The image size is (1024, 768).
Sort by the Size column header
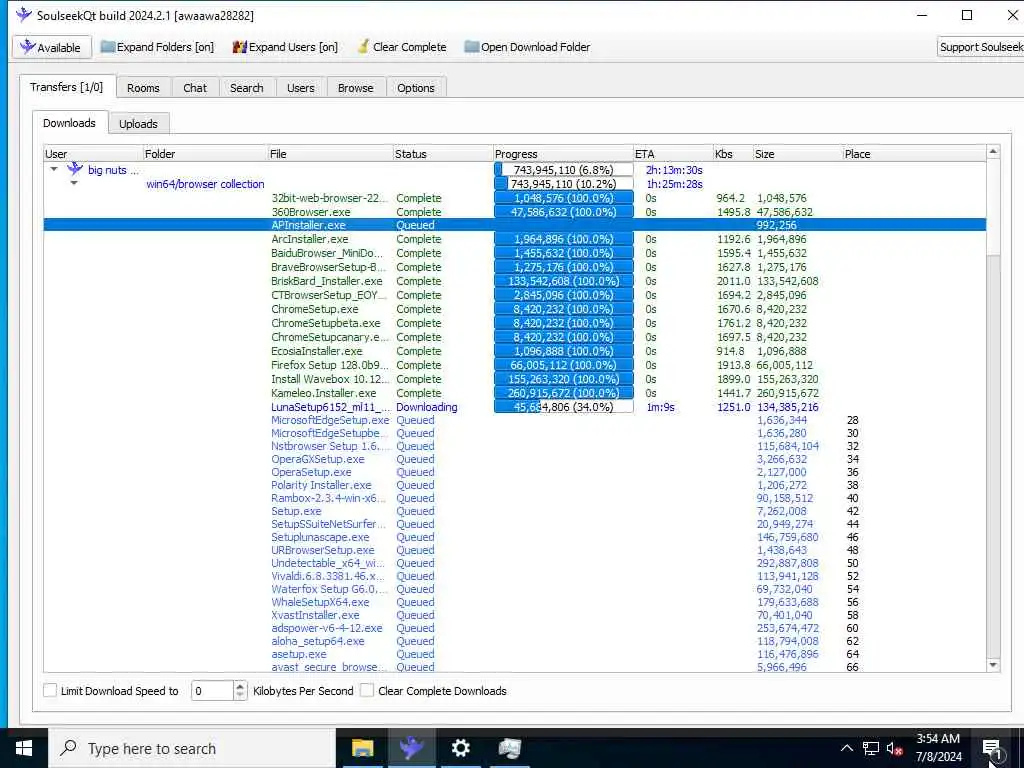(797, 154)
